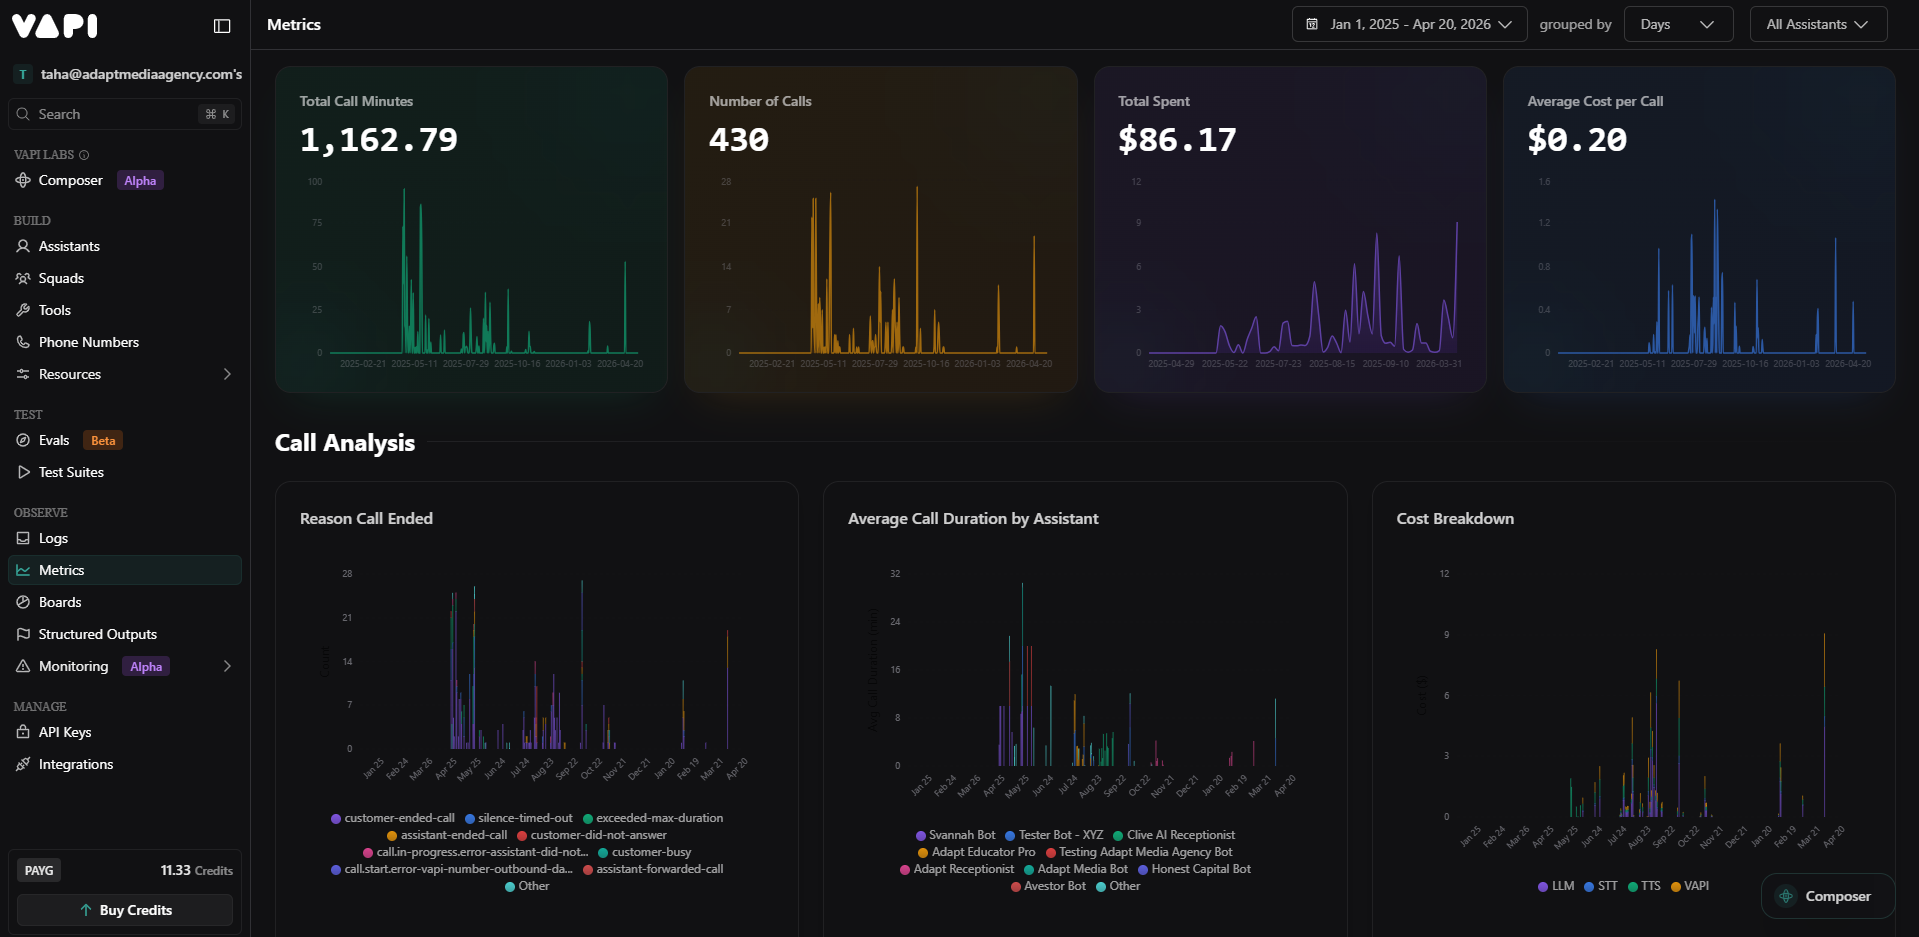
Task: Click the Beta badge next to Evals
Action: click(x=103, y=440)
